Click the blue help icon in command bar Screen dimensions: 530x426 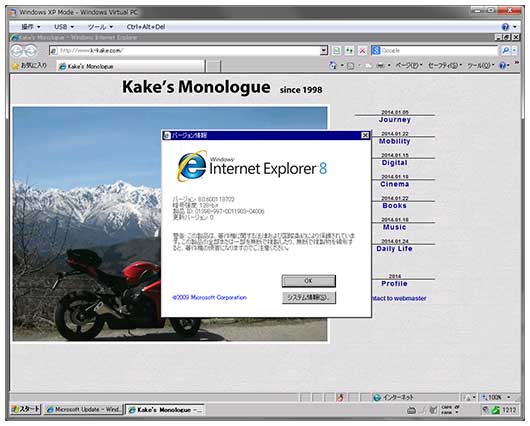click(502, 66)
